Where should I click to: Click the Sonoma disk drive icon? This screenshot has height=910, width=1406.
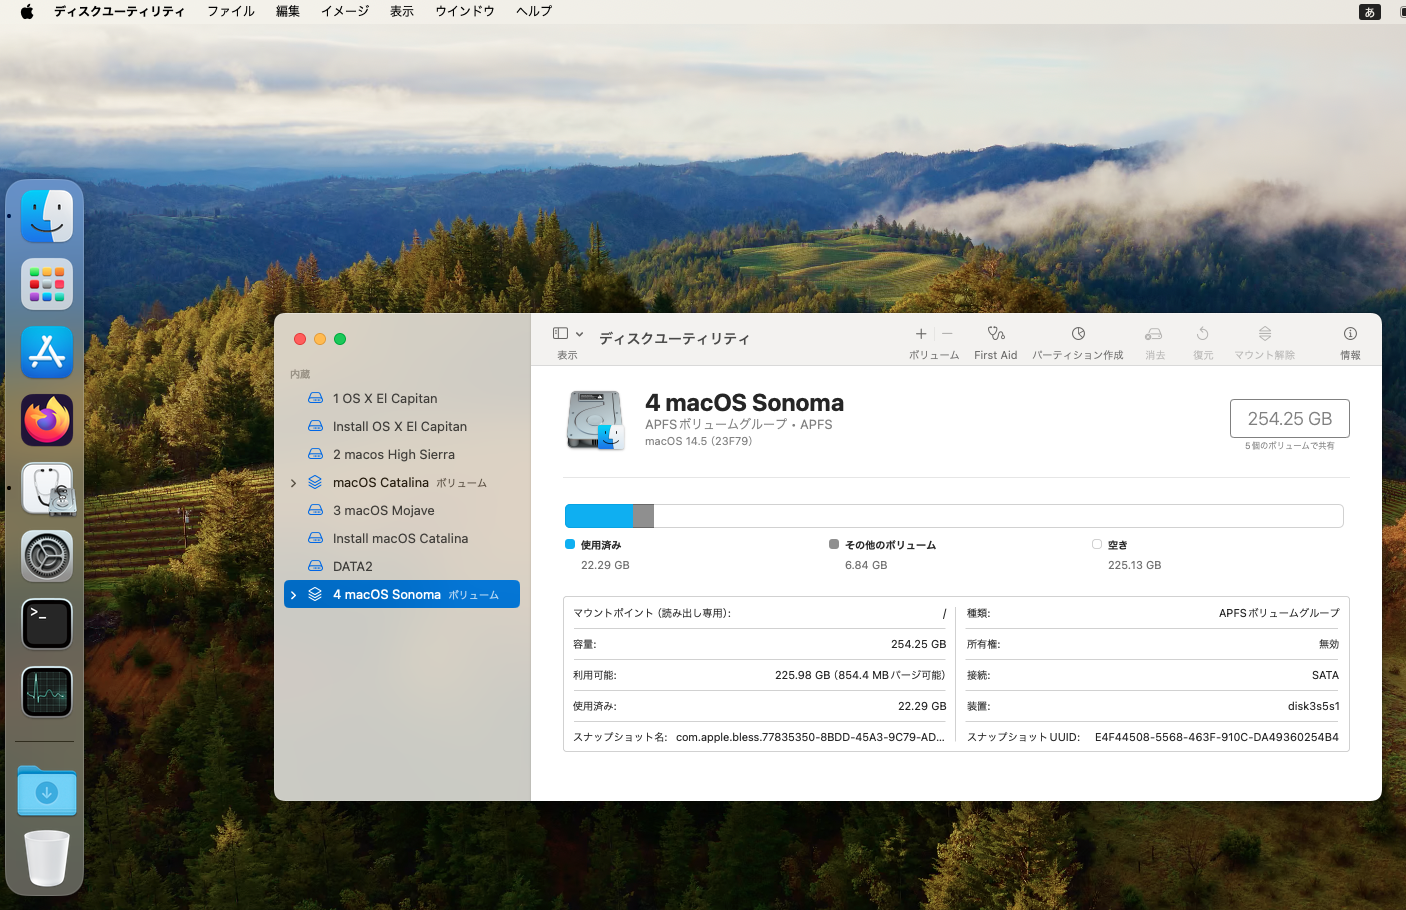pyautogui.click(x=596, y=420)
